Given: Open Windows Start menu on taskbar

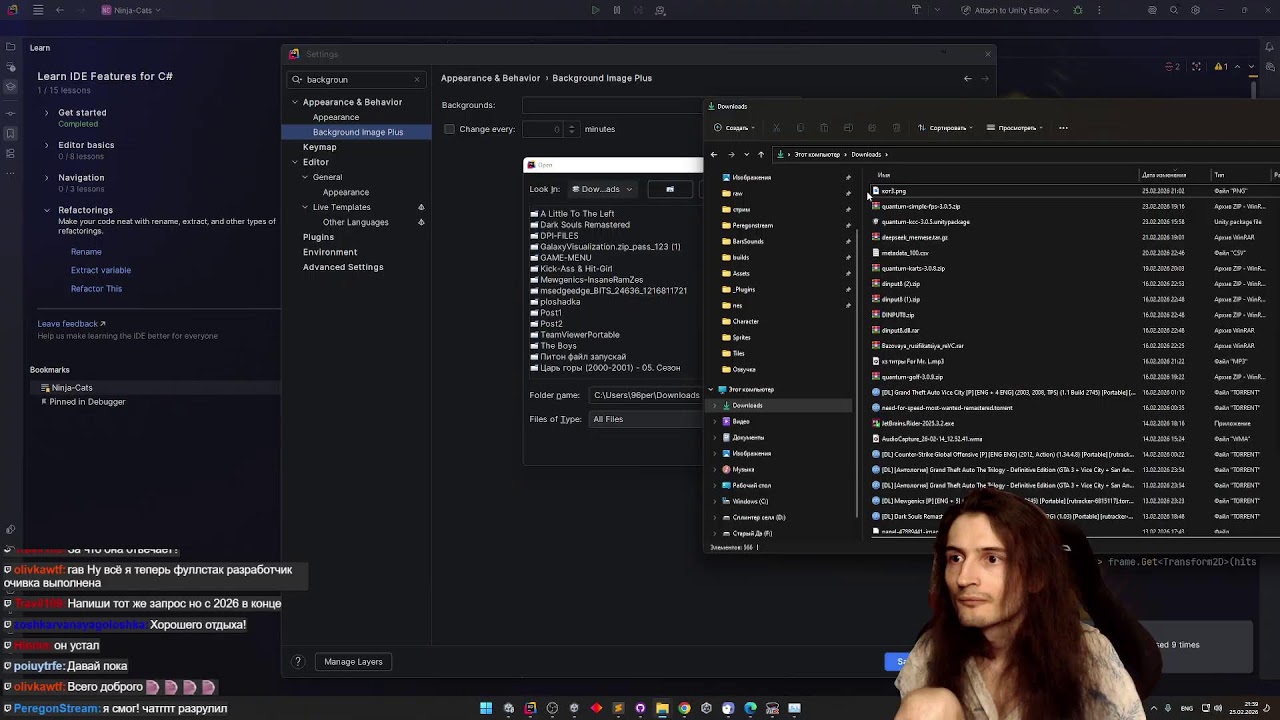Looking at the screenshot, I should click(486, 708).
